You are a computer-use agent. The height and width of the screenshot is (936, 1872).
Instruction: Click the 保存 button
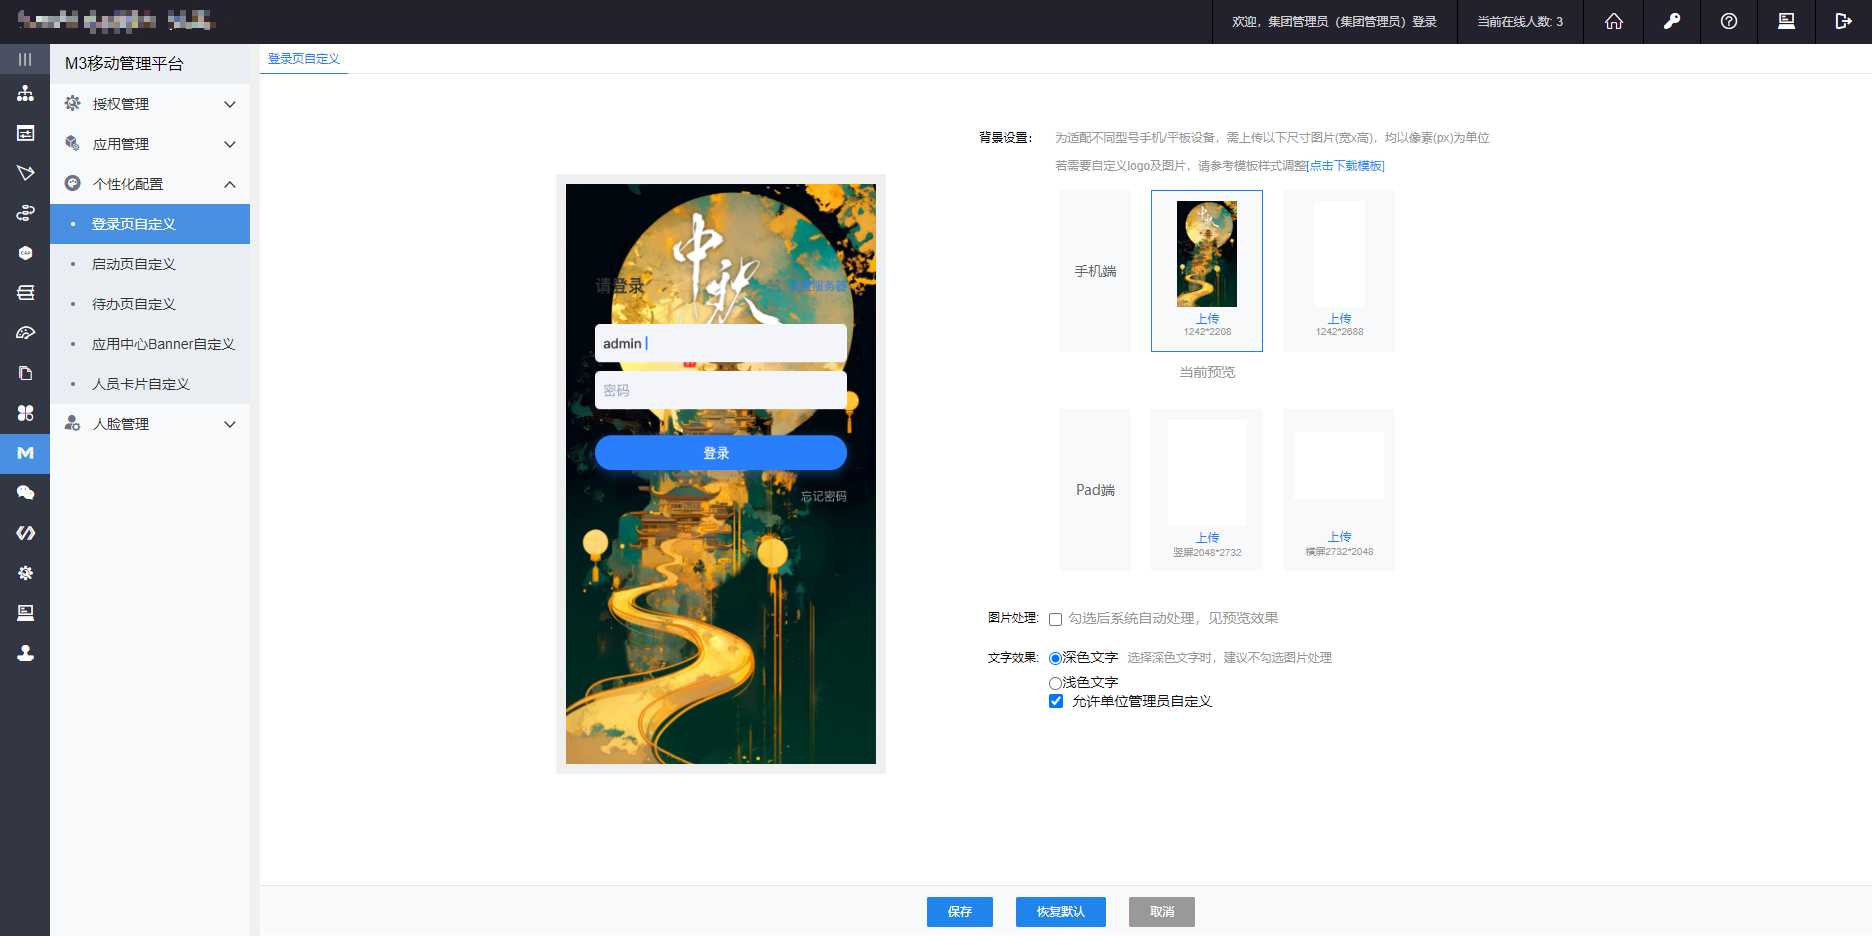click(959, 912)
